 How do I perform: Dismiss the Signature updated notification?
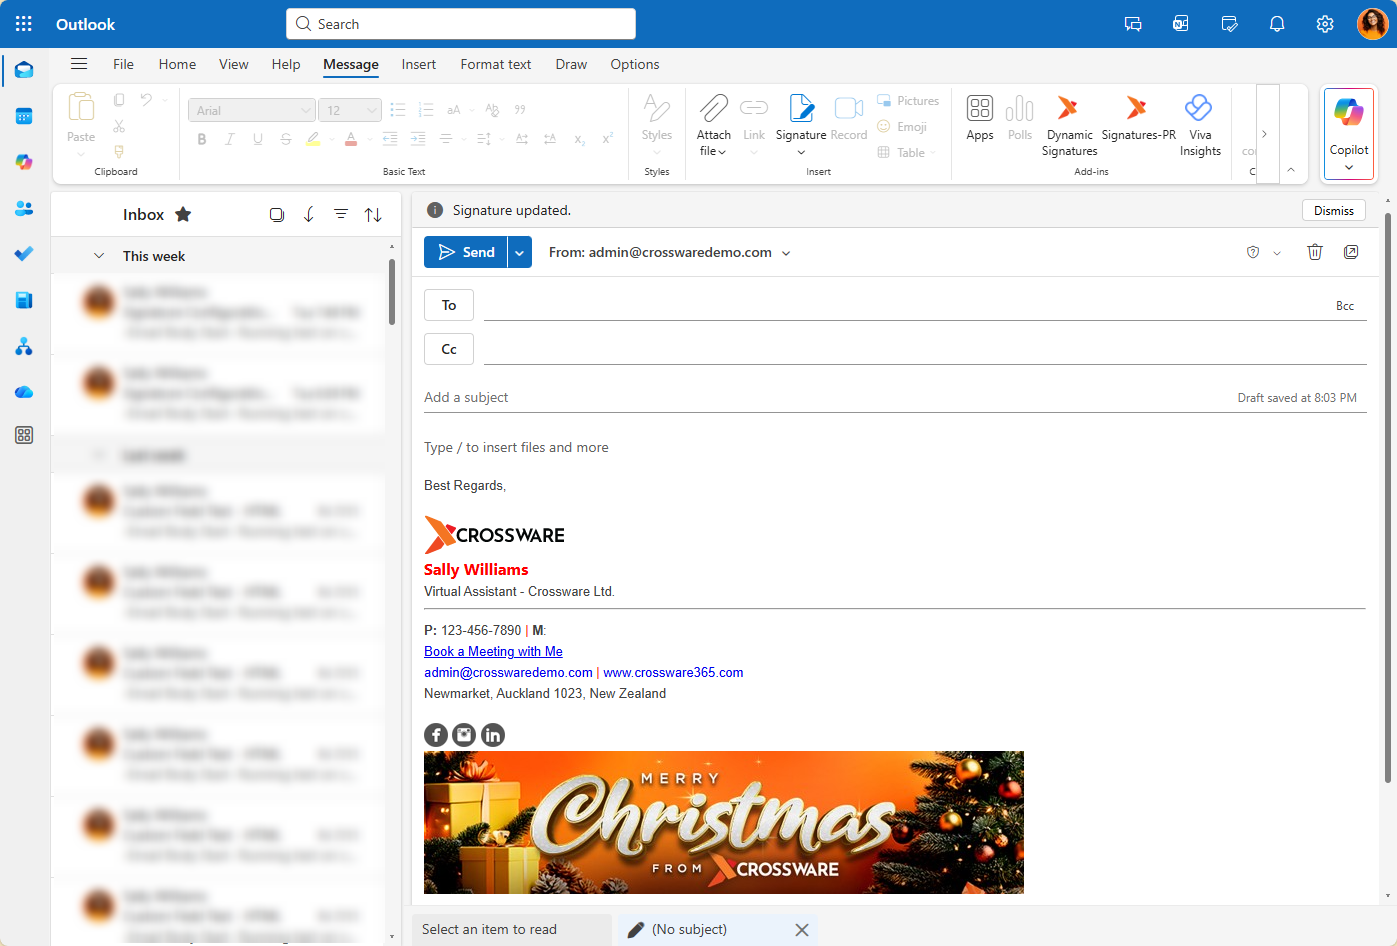[1333, 210]
